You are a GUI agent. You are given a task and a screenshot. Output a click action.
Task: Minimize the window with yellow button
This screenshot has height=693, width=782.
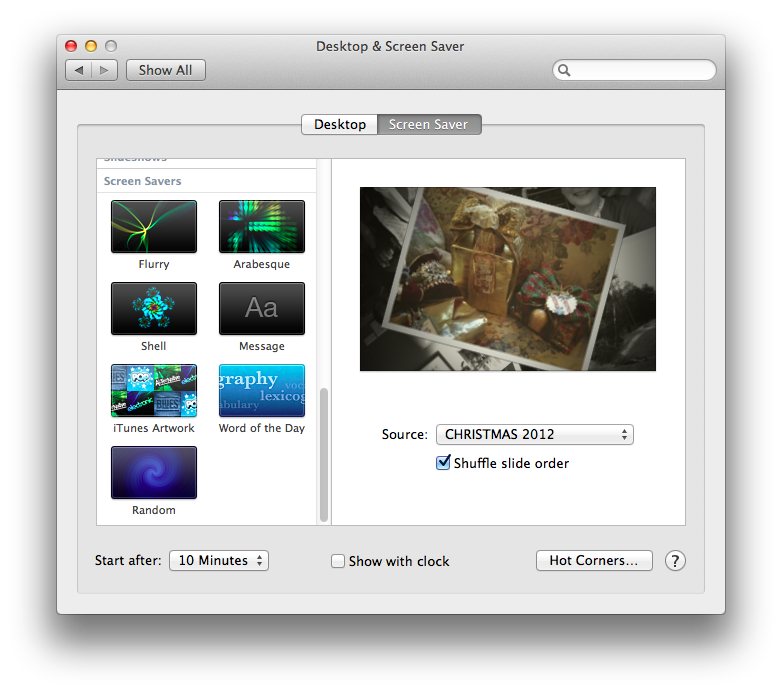click(91, 46)
